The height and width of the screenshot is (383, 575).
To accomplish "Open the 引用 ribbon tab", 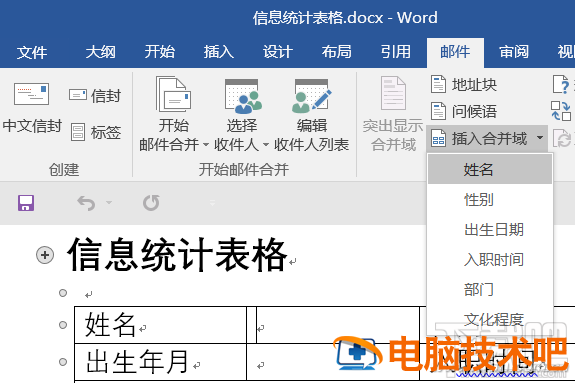I will [396, 52].
